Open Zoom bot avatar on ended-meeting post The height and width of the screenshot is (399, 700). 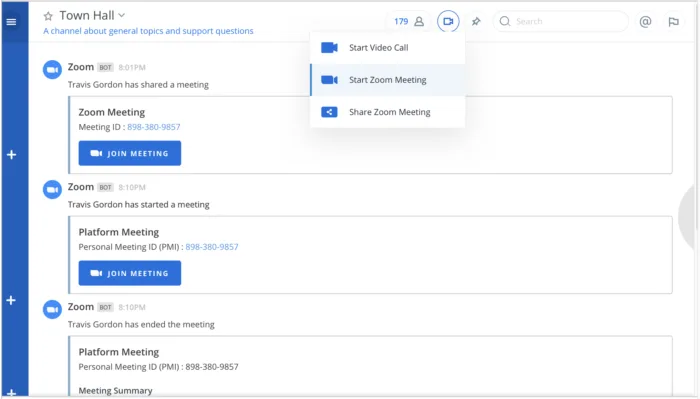tap(52, 309)
